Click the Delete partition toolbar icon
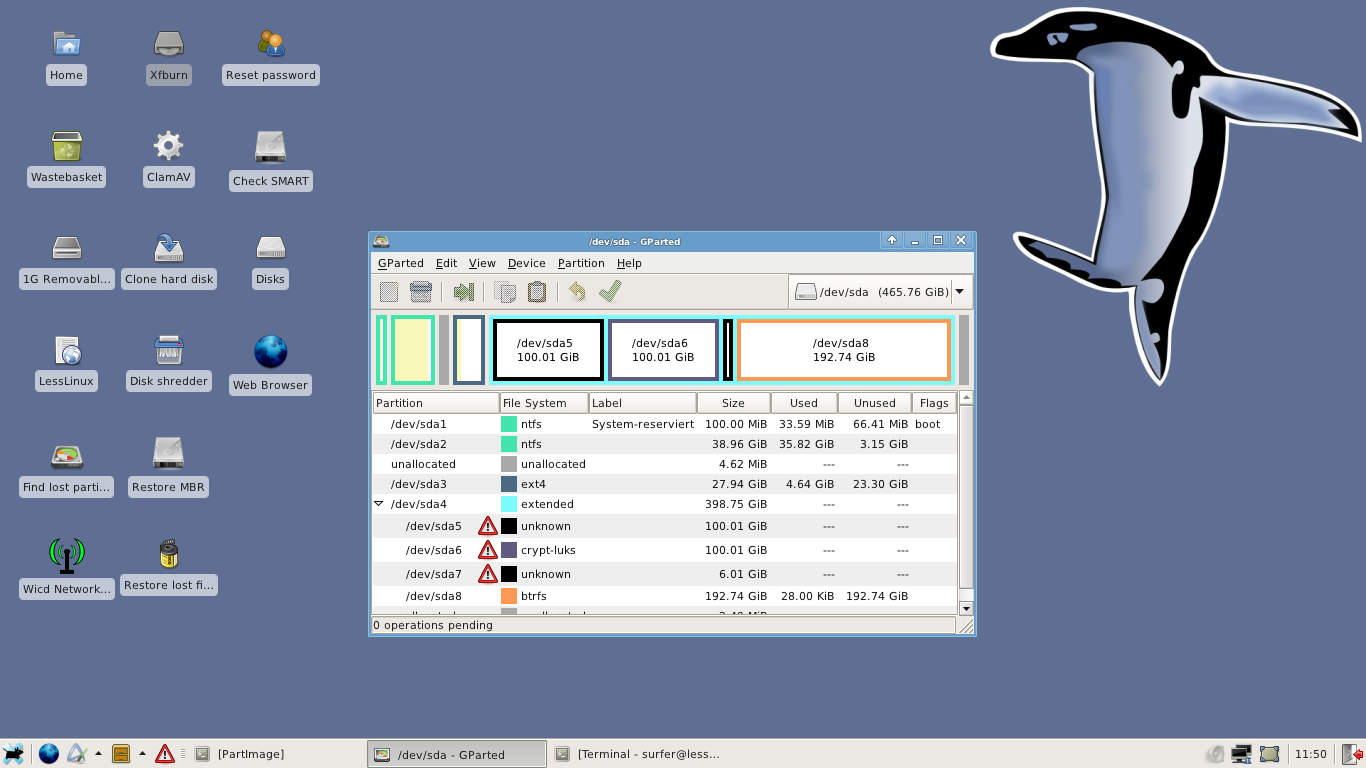Image resolution: width=1366 pixels, height=768 pixels. pos(421,292)
